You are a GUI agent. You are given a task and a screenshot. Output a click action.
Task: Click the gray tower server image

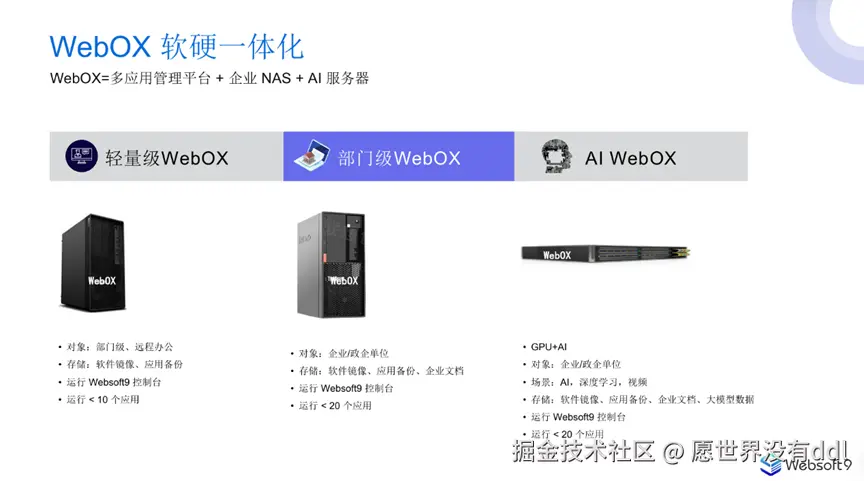[331, 264]
